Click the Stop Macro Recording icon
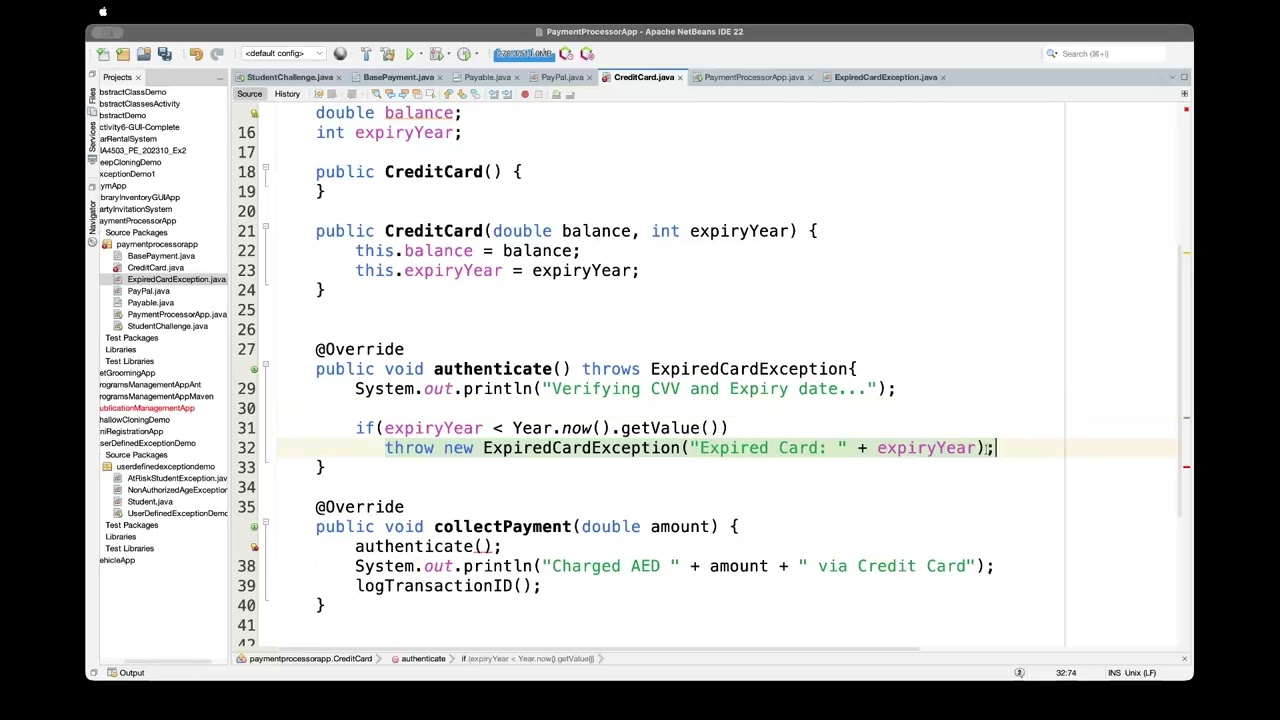This screenshot has width=1280, height=720. pos(539,94)
